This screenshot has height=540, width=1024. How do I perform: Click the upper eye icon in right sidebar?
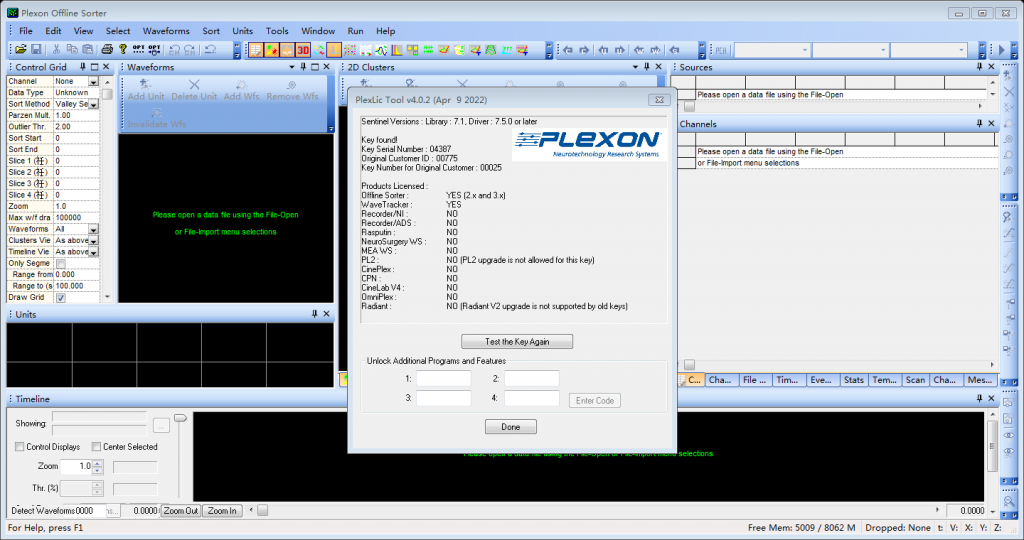tap(1009, 435)
